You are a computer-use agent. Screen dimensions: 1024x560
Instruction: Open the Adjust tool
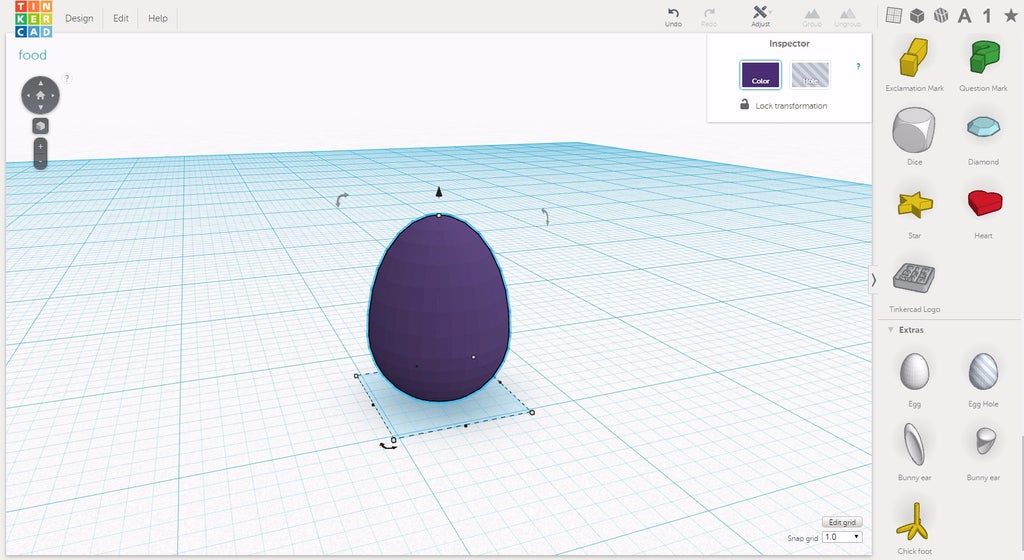pos(760,17)
